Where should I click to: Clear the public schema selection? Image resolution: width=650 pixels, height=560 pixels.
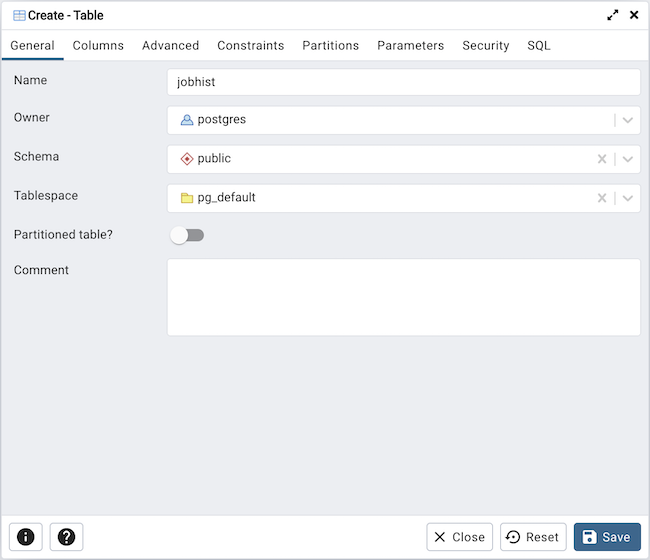click(602, 159)
